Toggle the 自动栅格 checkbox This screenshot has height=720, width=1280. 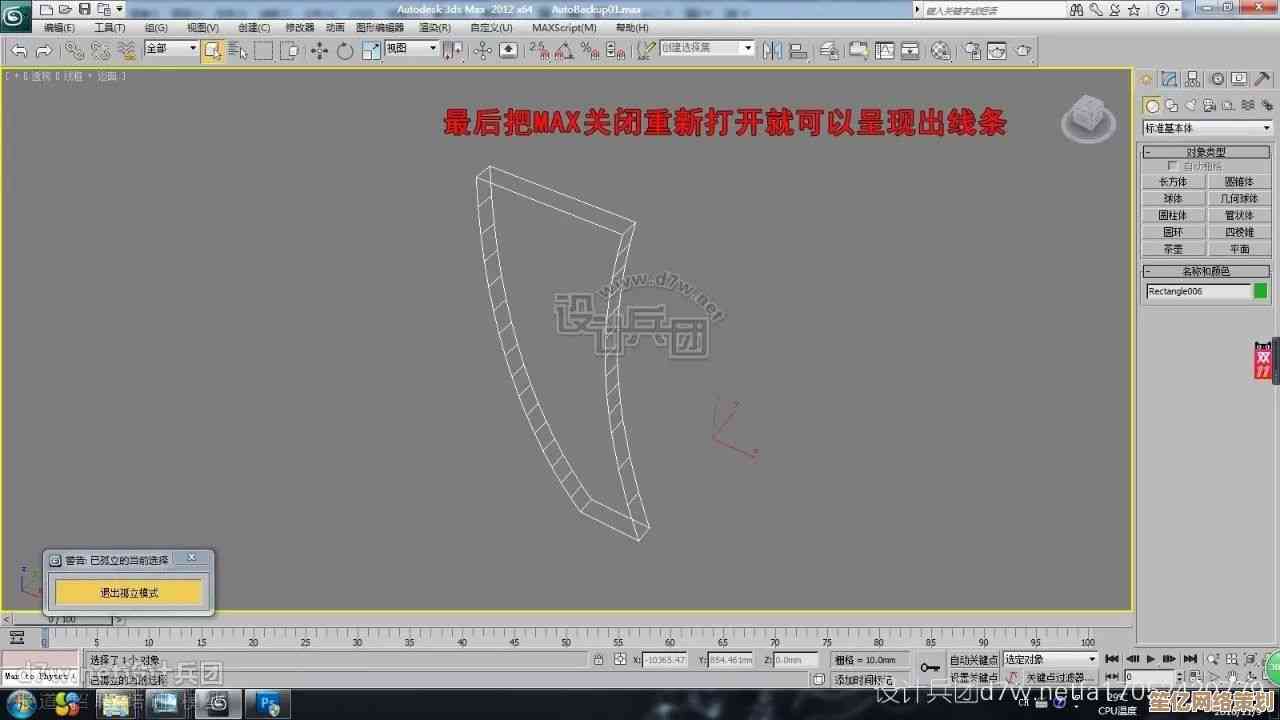coord(1173,166)
